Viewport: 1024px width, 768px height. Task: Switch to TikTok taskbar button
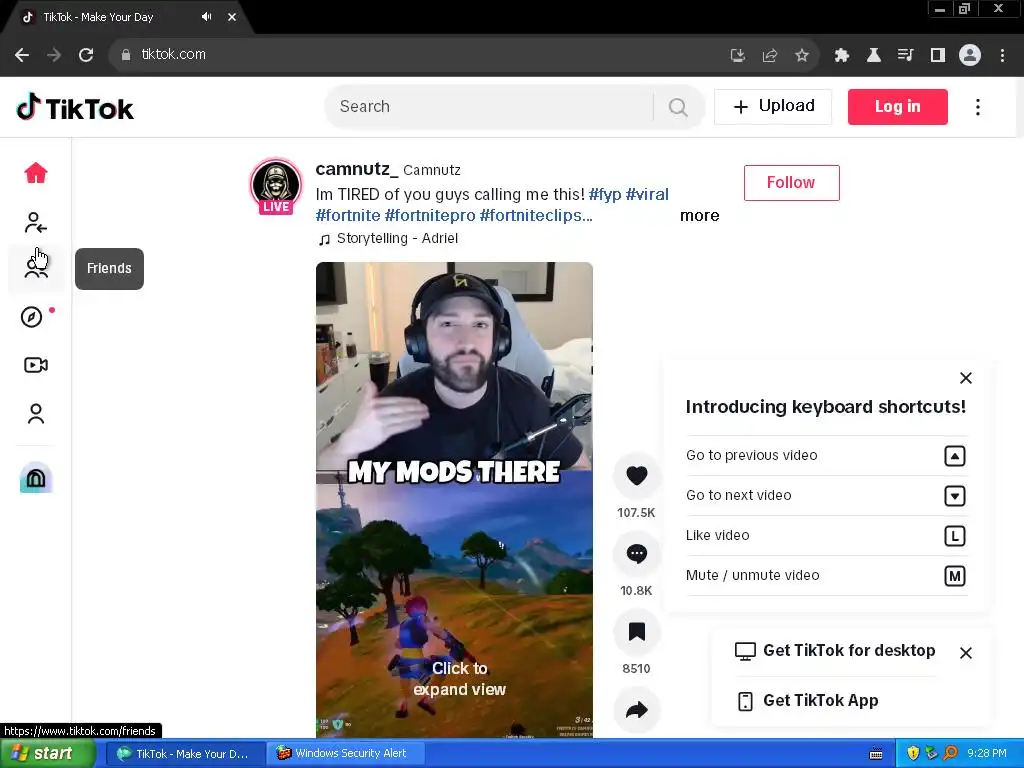[x=185, y=754]
